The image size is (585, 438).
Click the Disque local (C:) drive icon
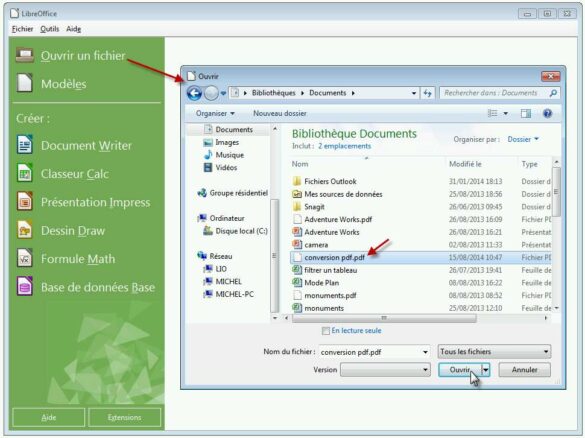pyautogui.click(x=208, y=231)
